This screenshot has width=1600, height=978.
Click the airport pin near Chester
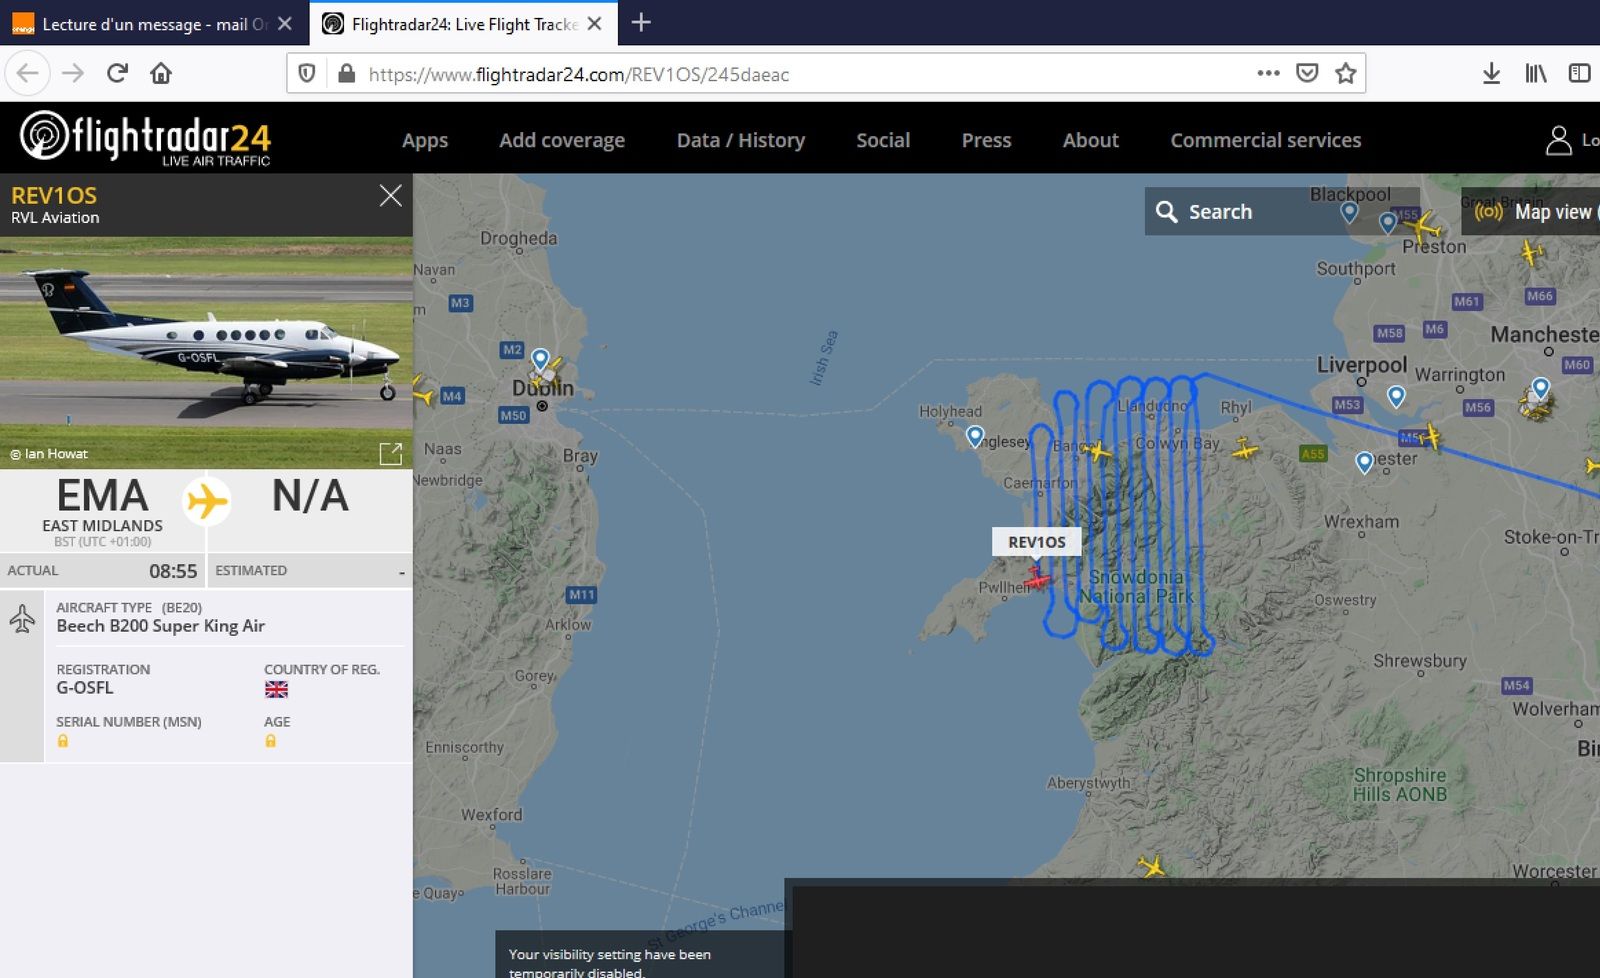click(x=1364, y=462)
